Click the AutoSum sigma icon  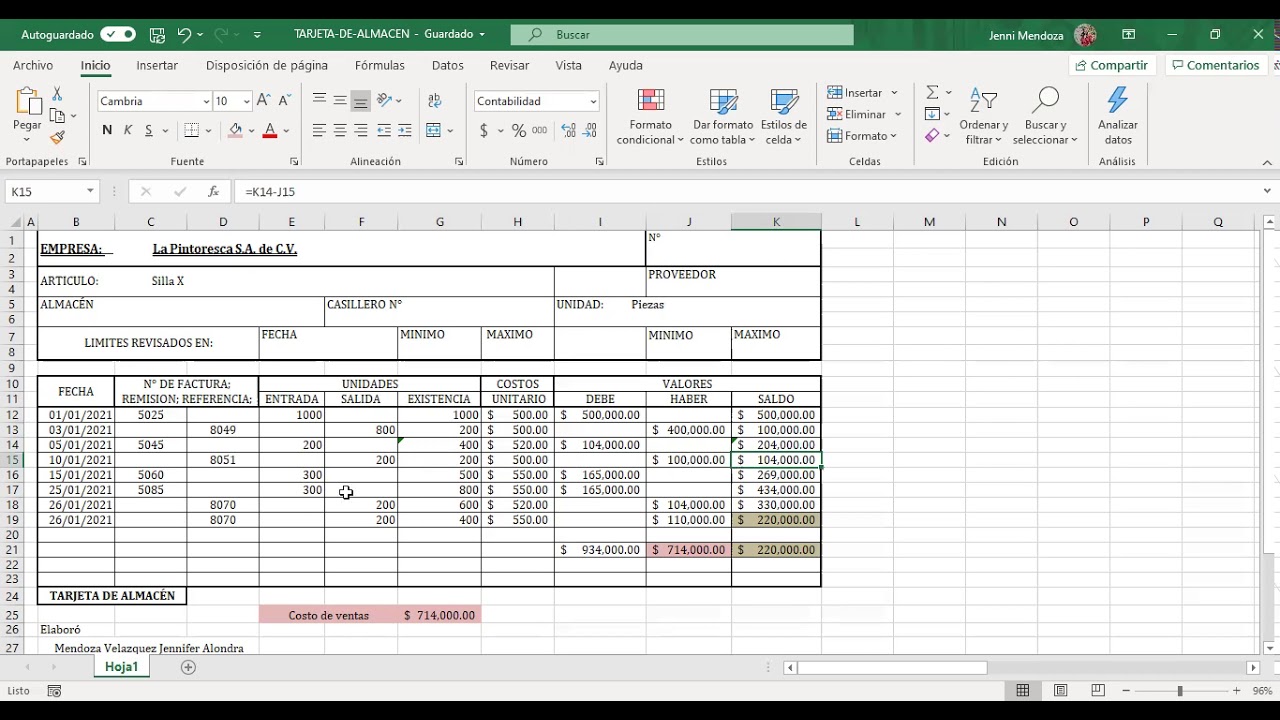tap(932, 92)
